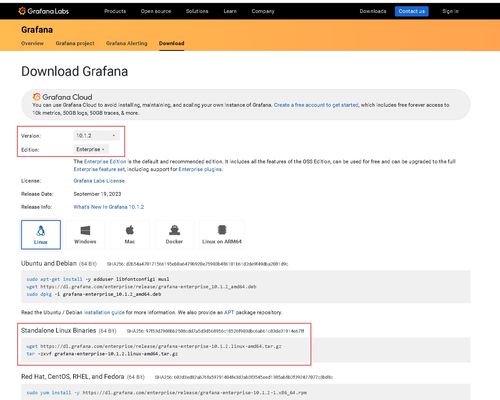Screen dimensions: 500x400
Task: Select the Docker platform icon
Action: [x=174, y=235]
